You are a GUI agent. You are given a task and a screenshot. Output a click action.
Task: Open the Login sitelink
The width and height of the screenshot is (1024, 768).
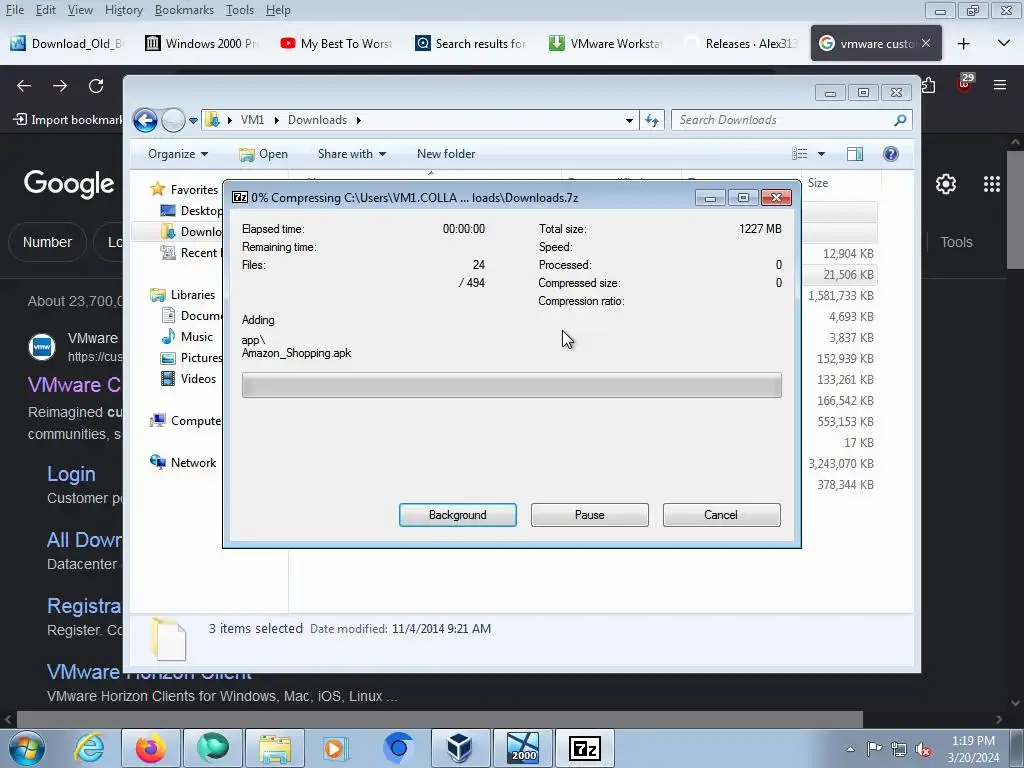click(x=71, y=474)
